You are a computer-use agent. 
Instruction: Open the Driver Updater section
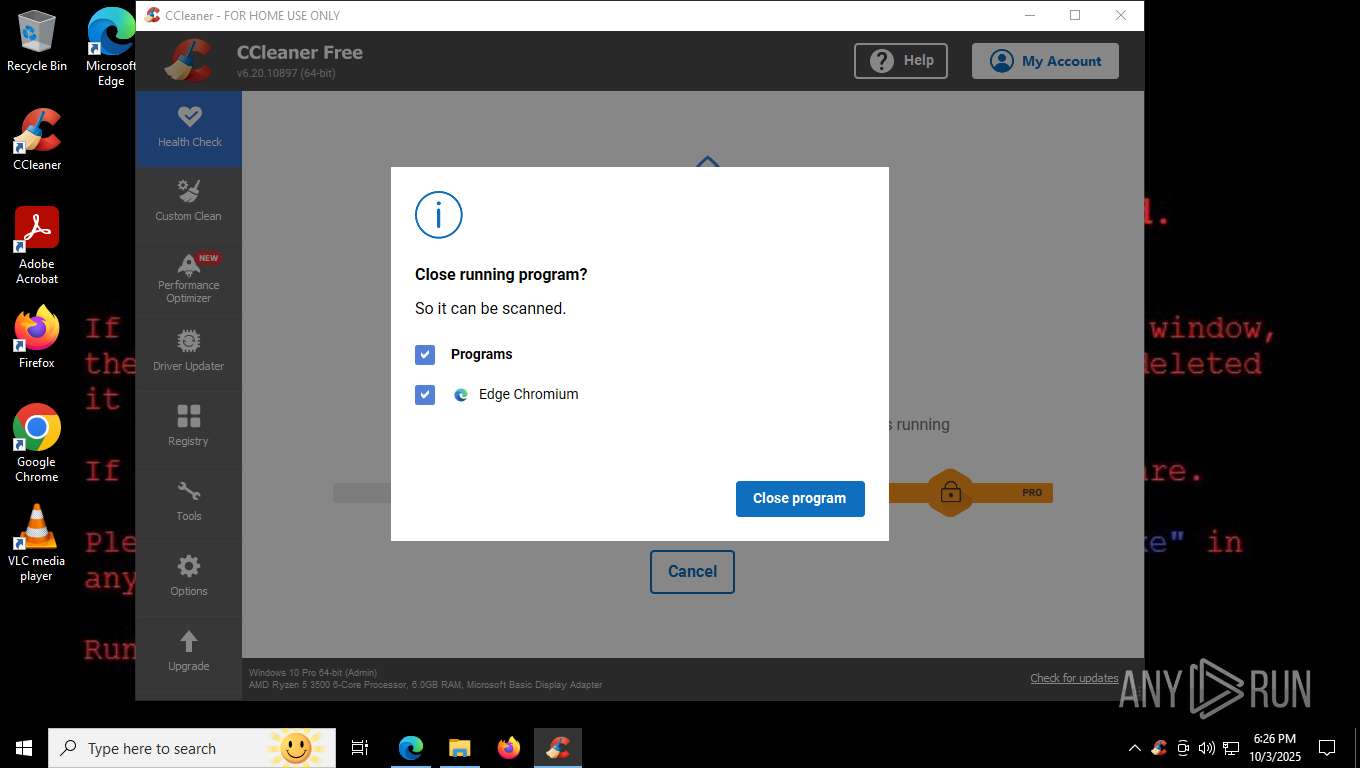pos(189,353)
